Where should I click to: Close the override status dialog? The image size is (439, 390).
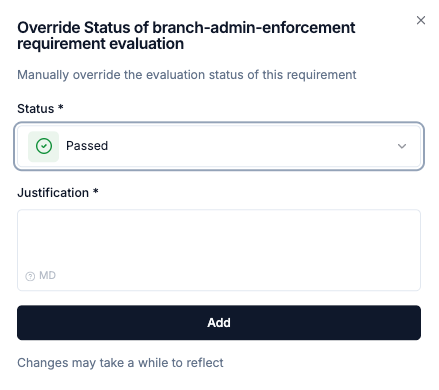click(421, 20)
